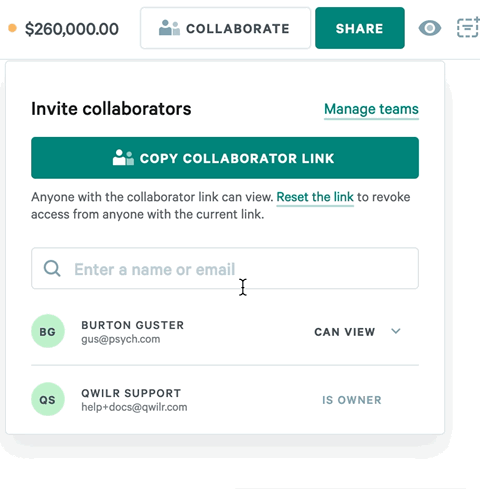
Task: Open the Manage teams link
Action: [x=371, y=109]
